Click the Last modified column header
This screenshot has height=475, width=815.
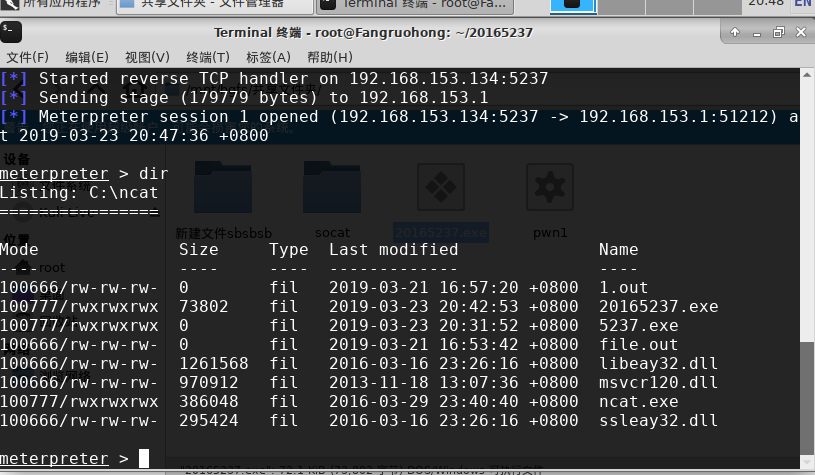click(393, 249)
